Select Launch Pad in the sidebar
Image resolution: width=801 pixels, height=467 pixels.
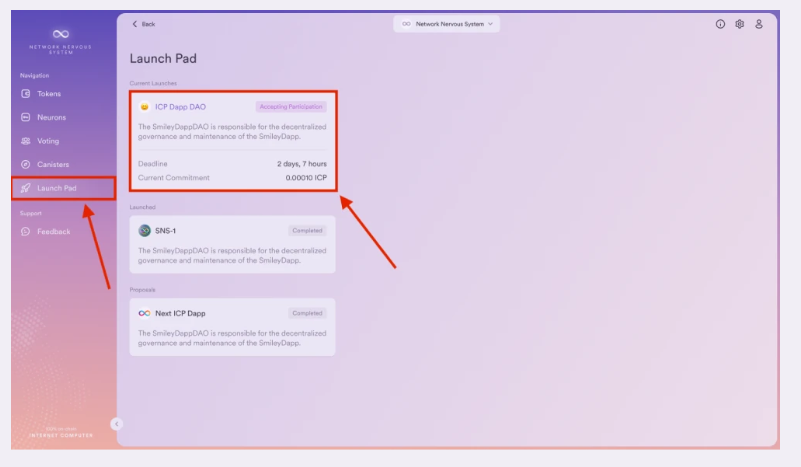(x=63, y=188)
